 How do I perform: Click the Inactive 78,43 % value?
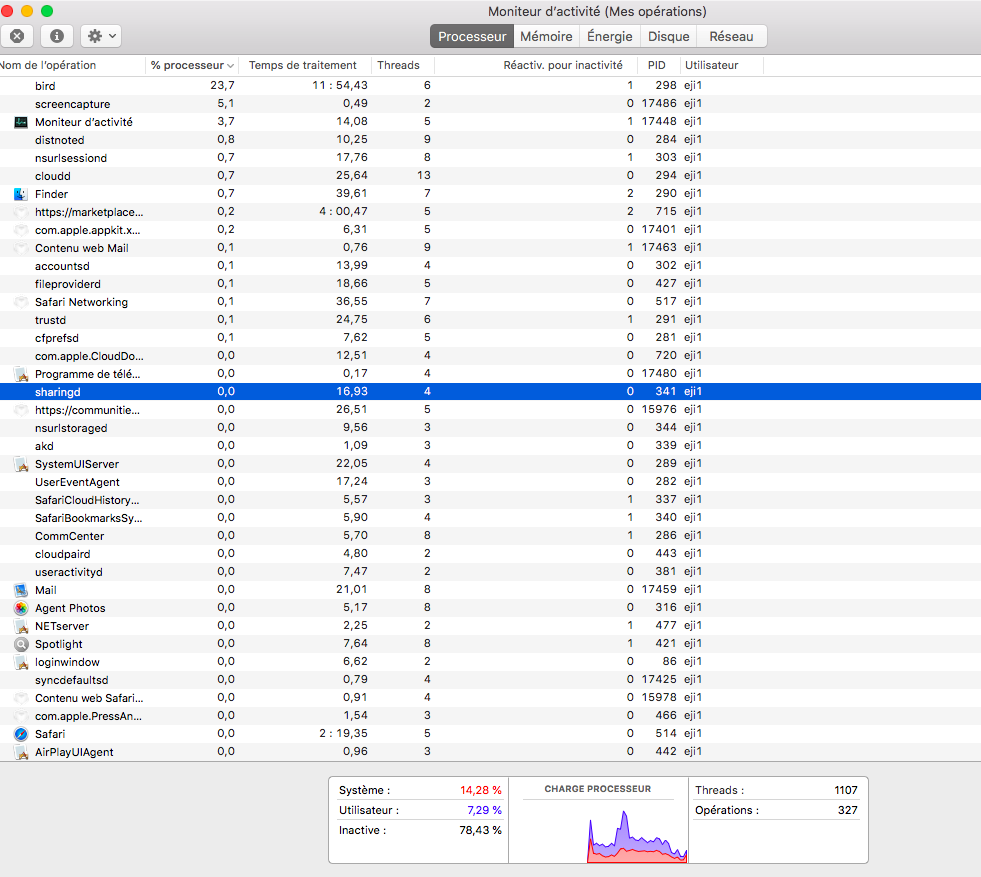(x=480, y=830)
